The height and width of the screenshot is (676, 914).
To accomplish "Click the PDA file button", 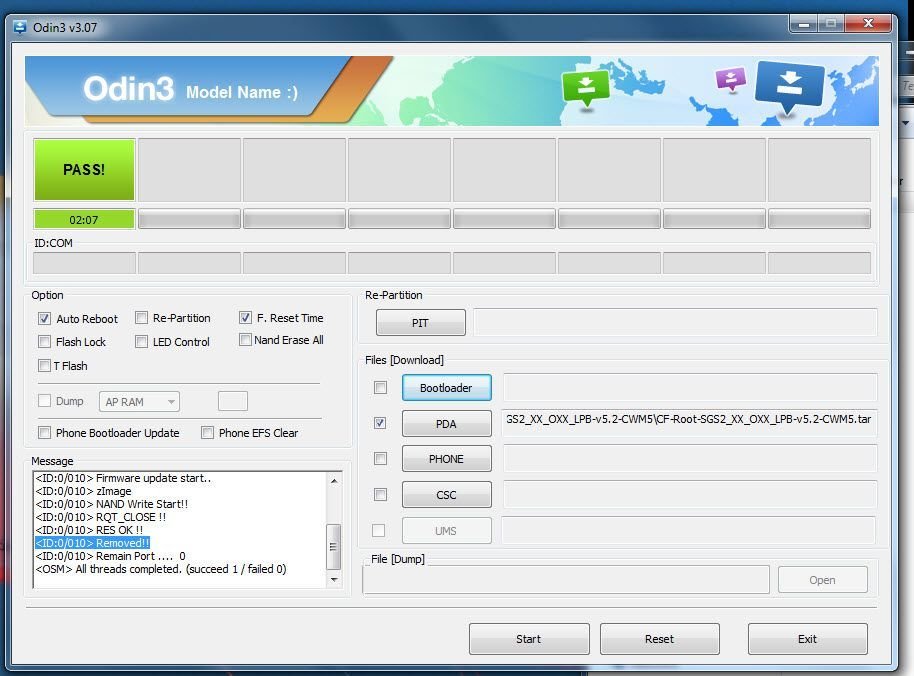I will [447, 424].
